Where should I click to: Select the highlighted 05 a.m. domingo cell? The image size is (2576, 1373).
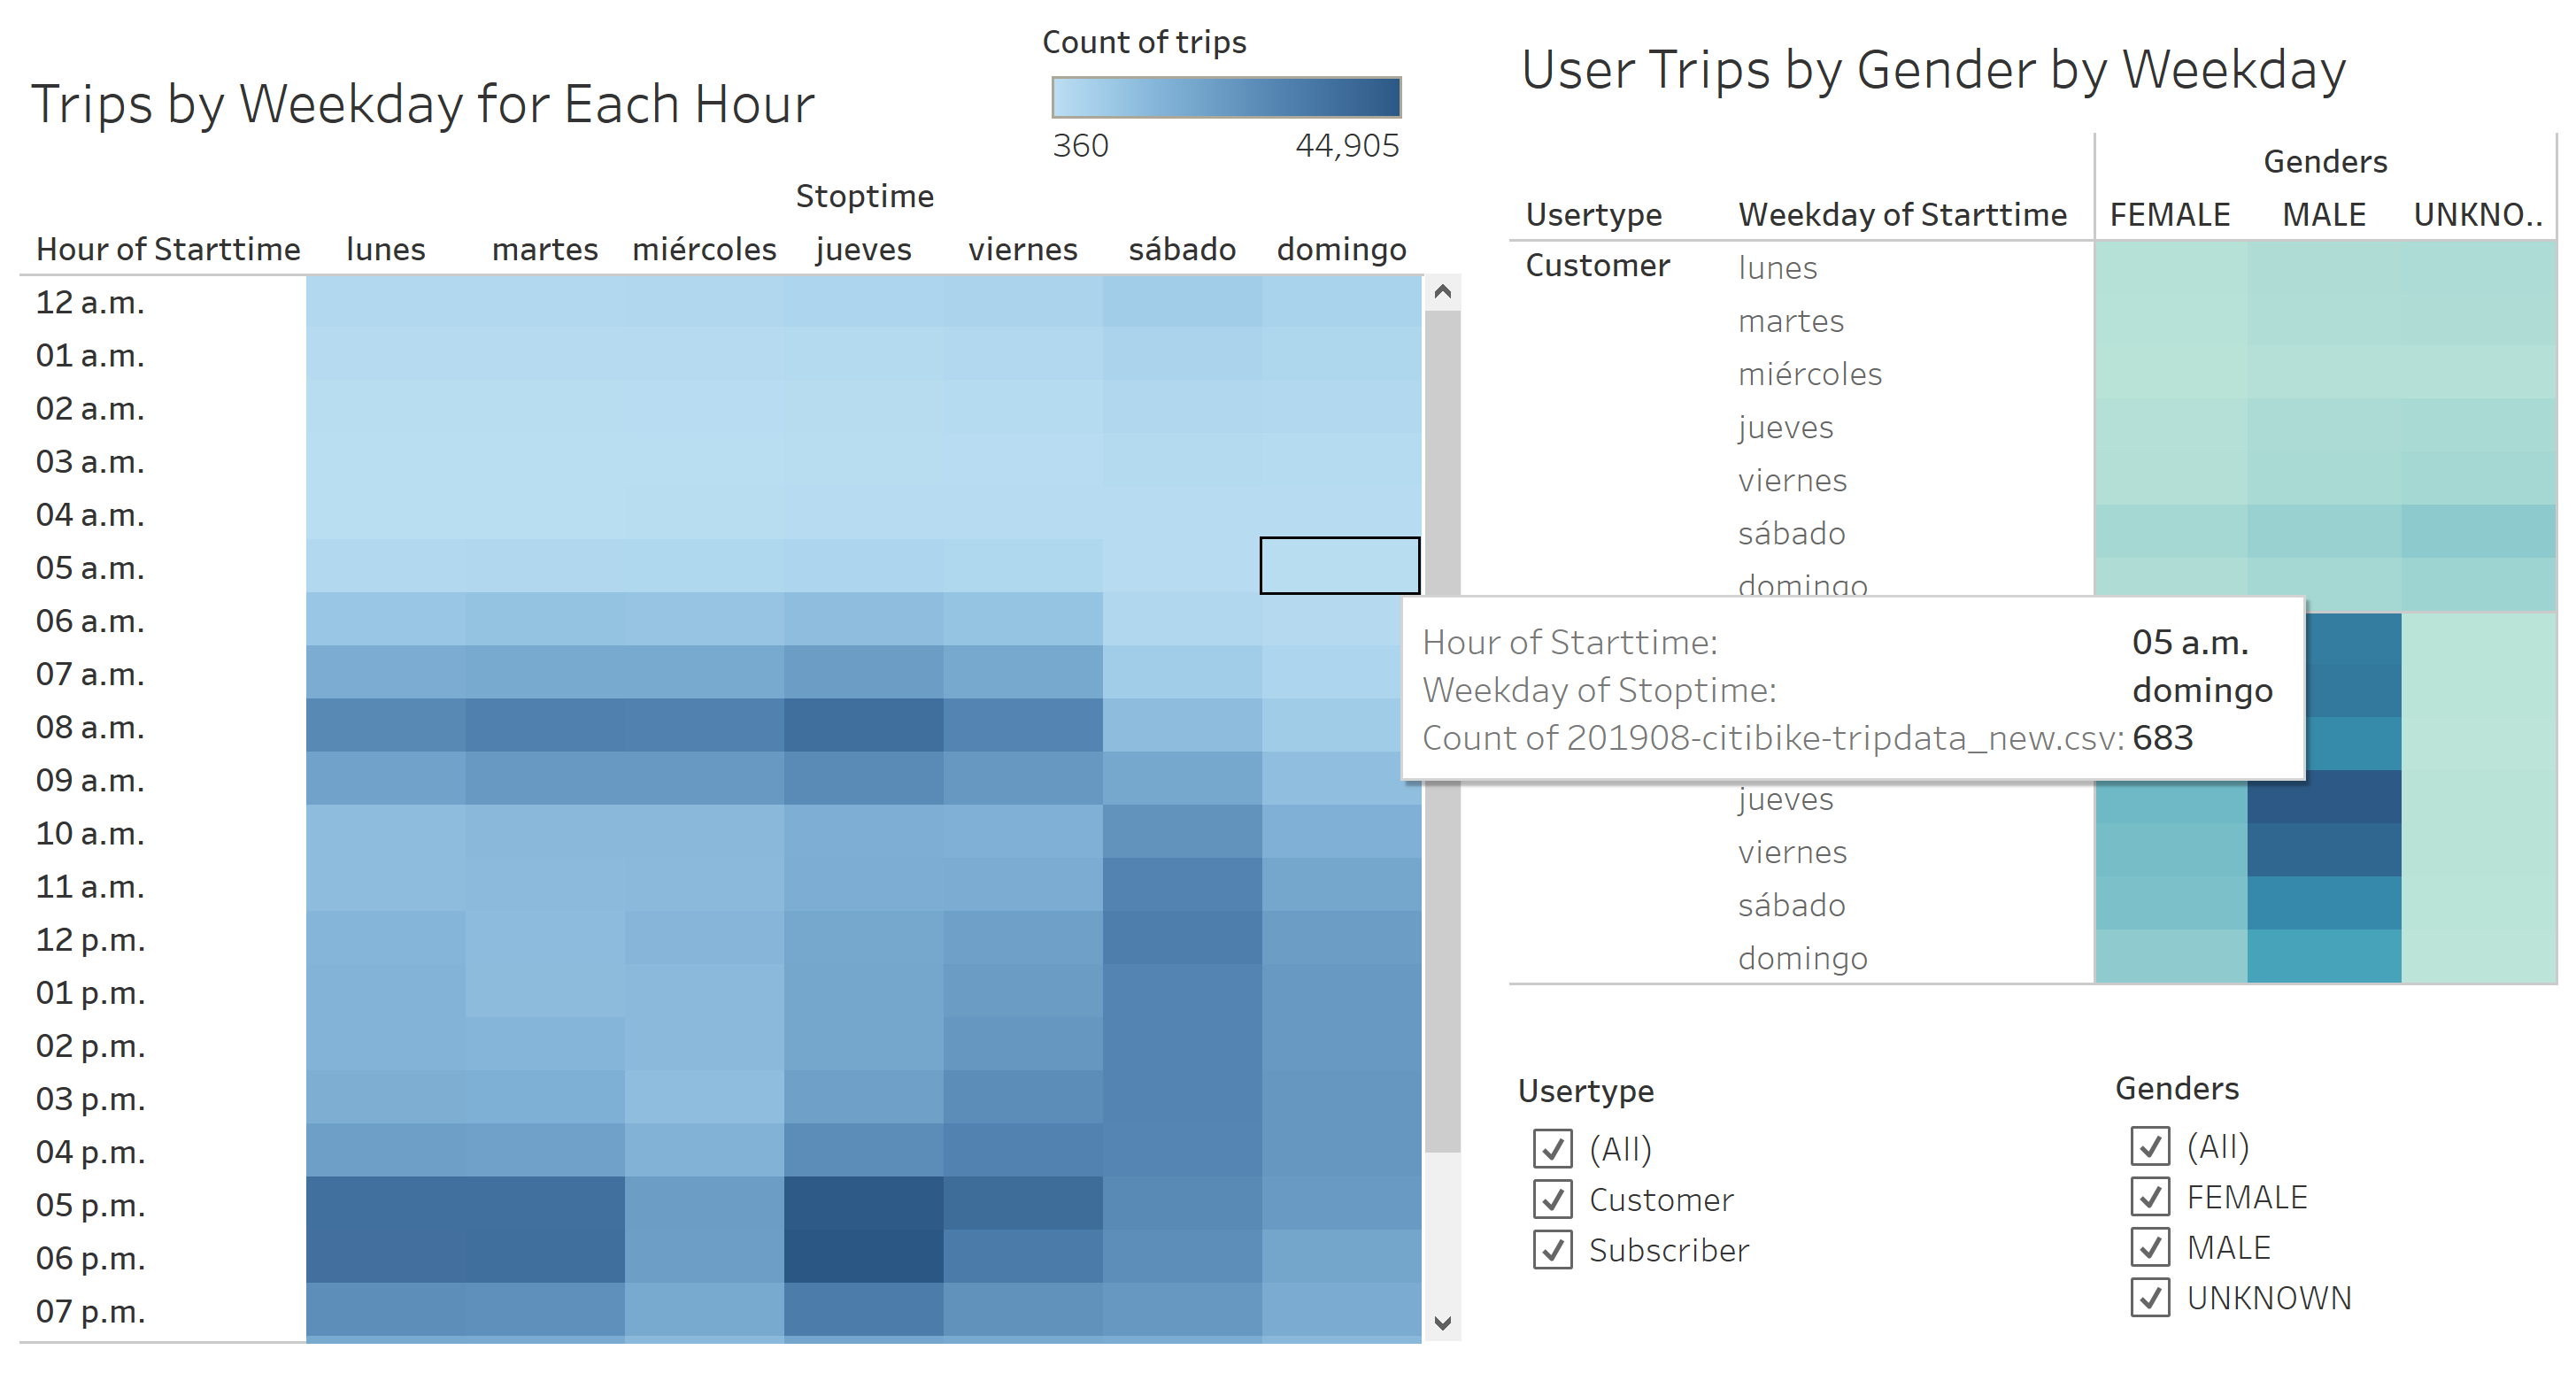click(1340, 565)
